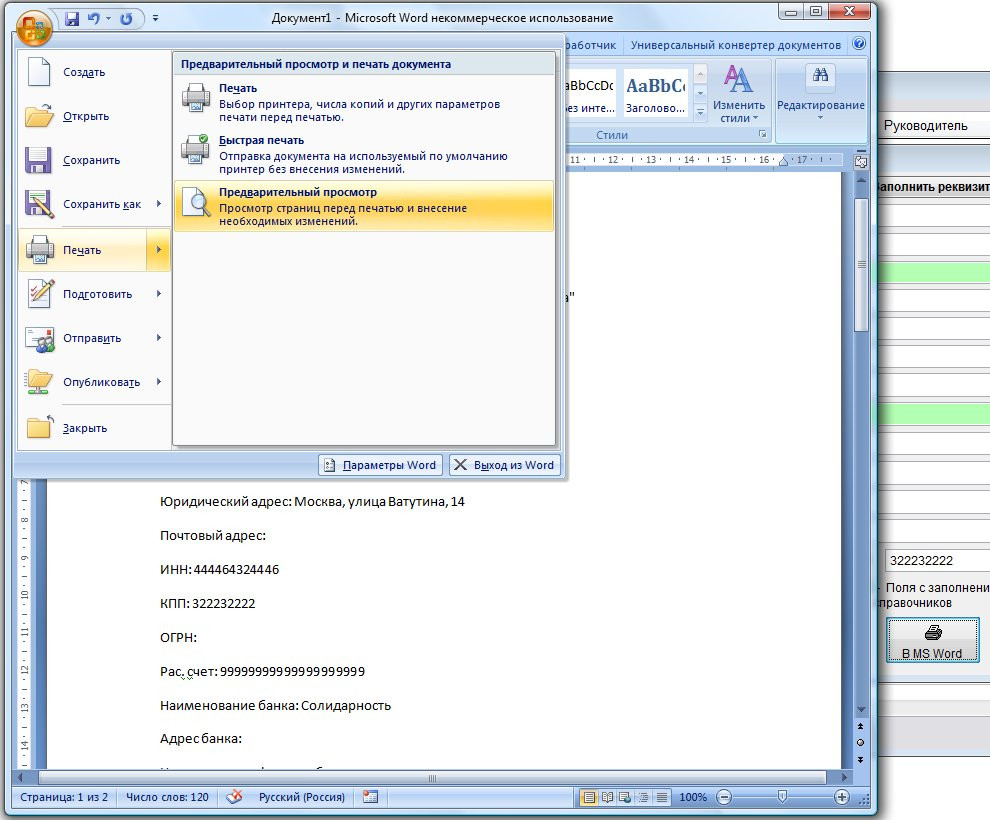Open Изменить стили dropdown

(x=739, y=93)
